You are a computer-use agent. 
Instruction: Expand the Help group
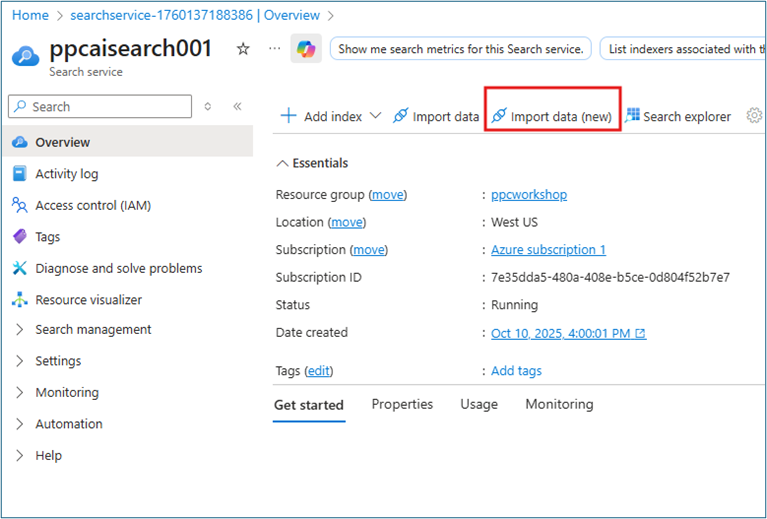pyautogui.click(x=20, y=455)
